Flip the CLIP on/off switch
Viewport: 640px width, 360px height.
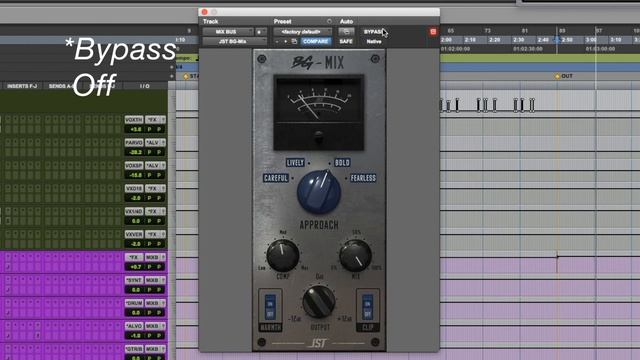(x=367, y=307)
